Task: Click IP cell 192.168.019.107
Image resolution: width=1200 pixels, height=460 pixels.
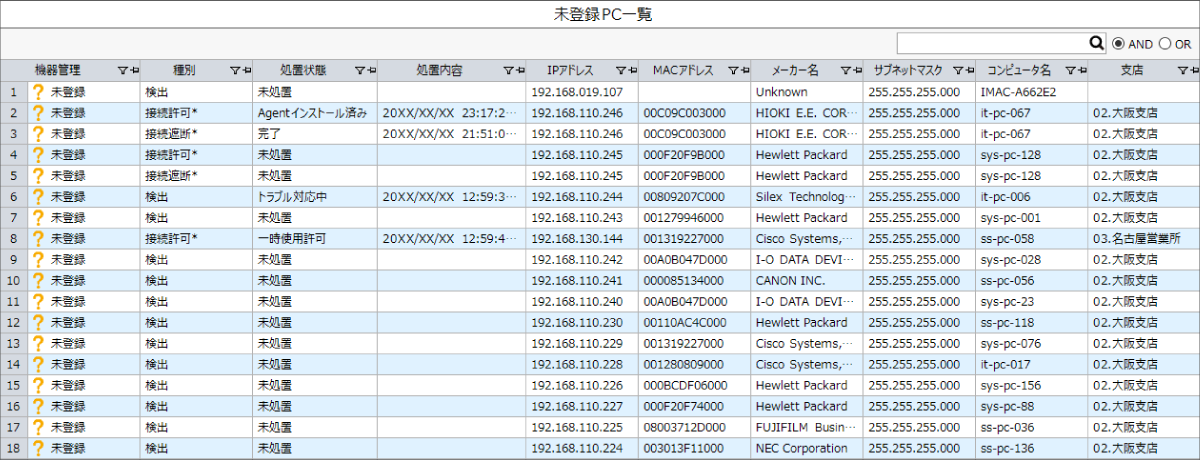Action: [582, 91]
